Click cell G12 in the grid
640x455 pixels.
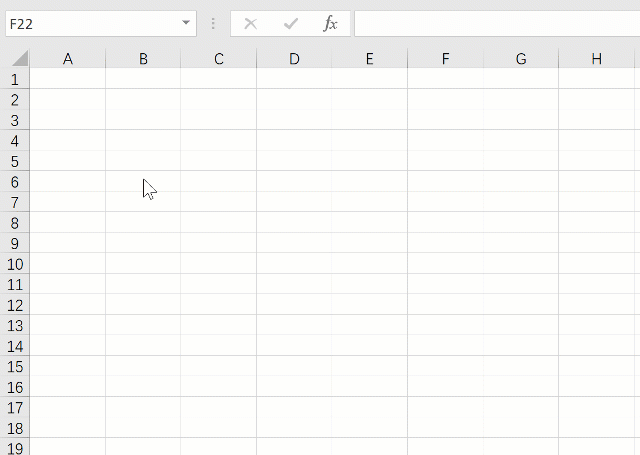[x=521, y=305]
